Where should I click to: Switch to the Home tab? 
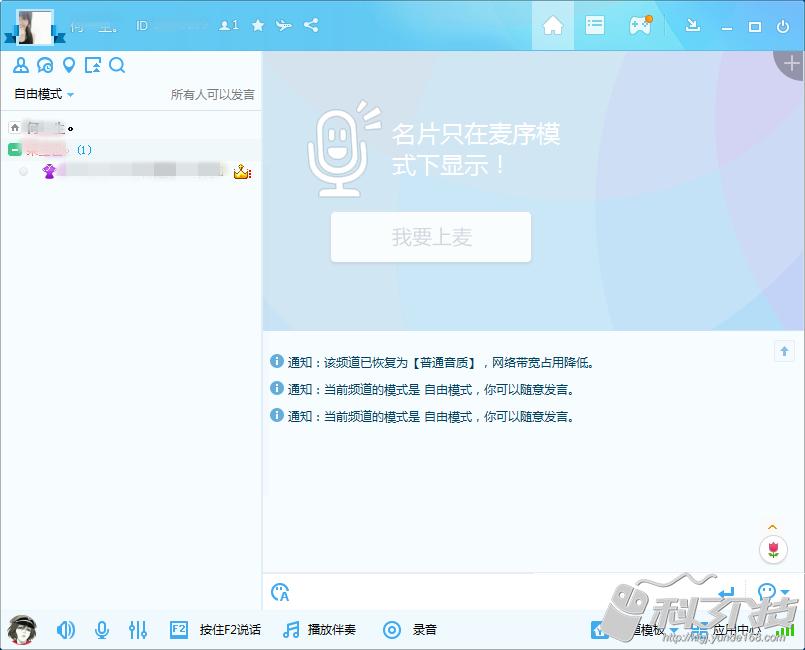pos(553,27)
